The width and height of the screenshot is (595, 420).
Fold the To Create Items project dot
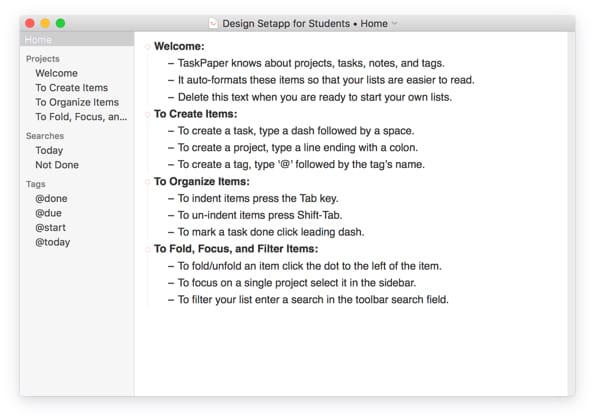click(147, 115)
